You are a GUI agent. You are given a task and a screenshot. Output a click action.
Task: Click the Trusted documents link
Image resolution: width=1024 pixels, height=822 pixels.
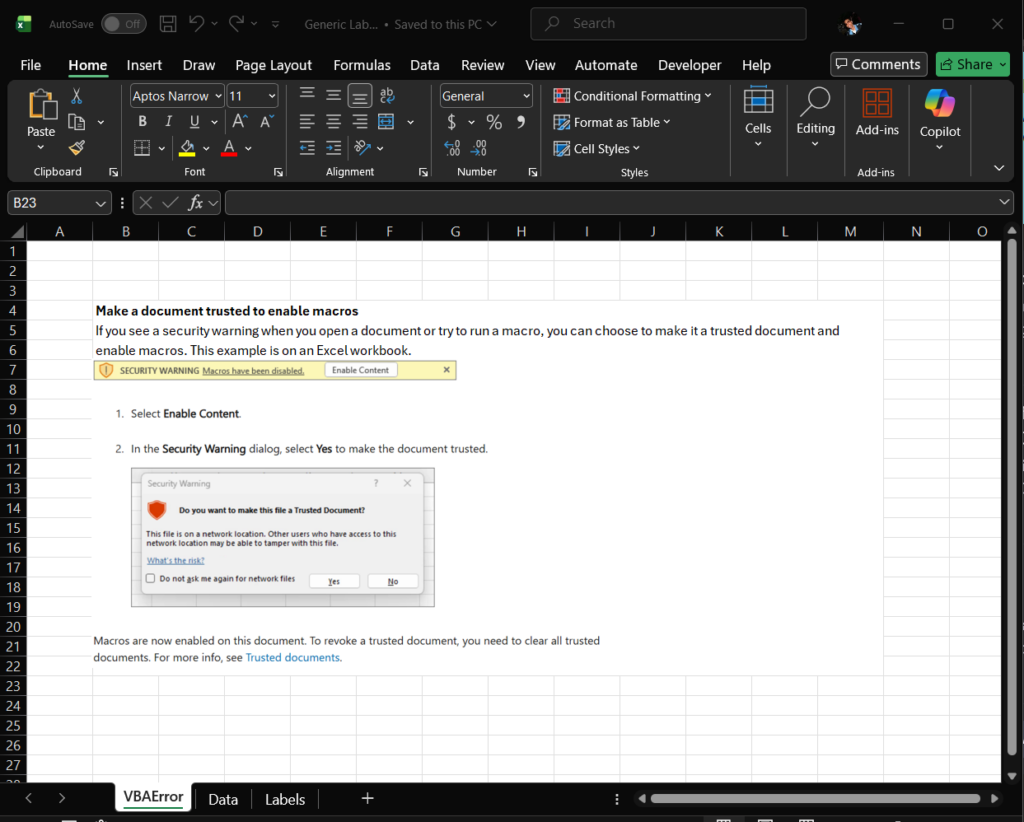tap(293, 658)
